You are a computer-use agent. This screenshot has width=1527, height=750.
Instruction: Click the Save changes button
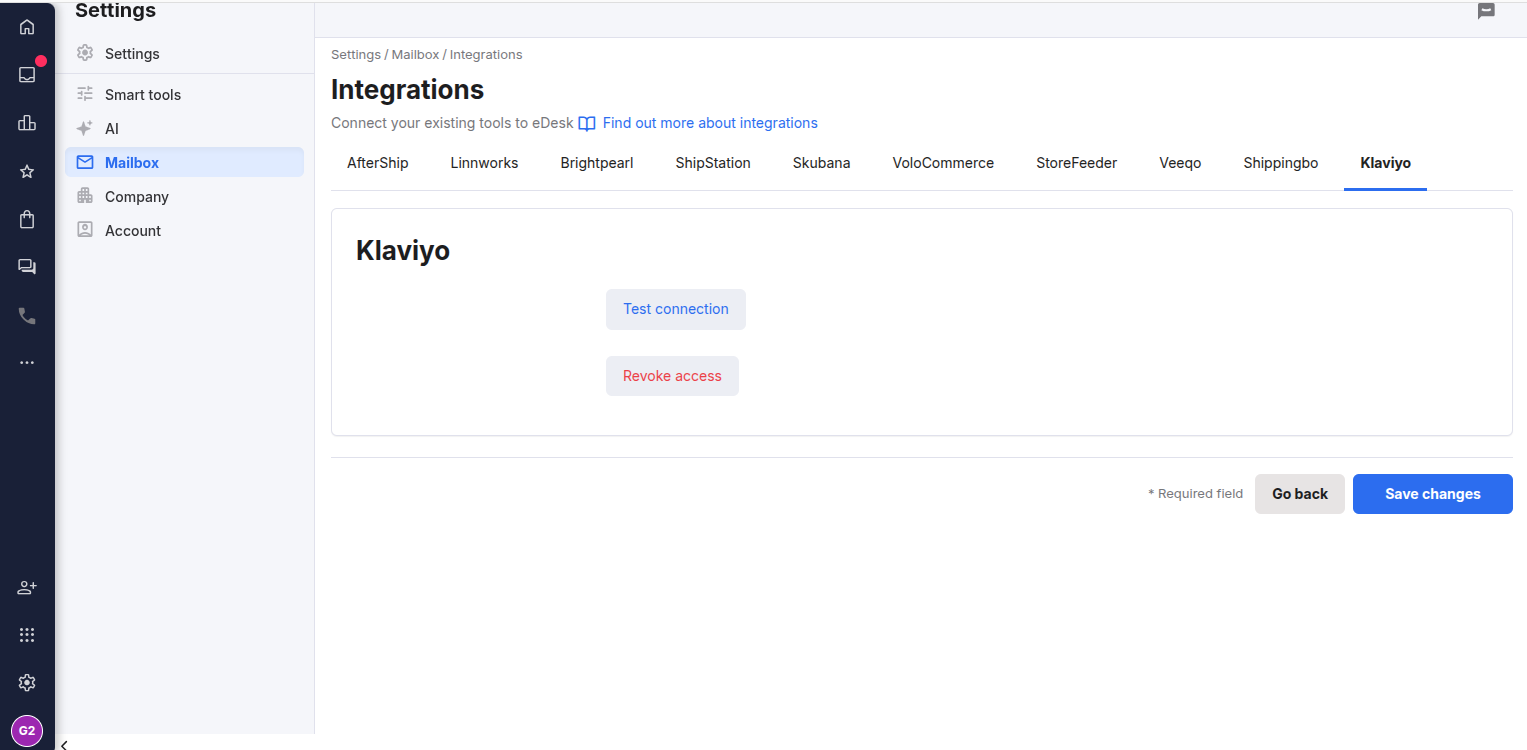tap(1432, 493)
